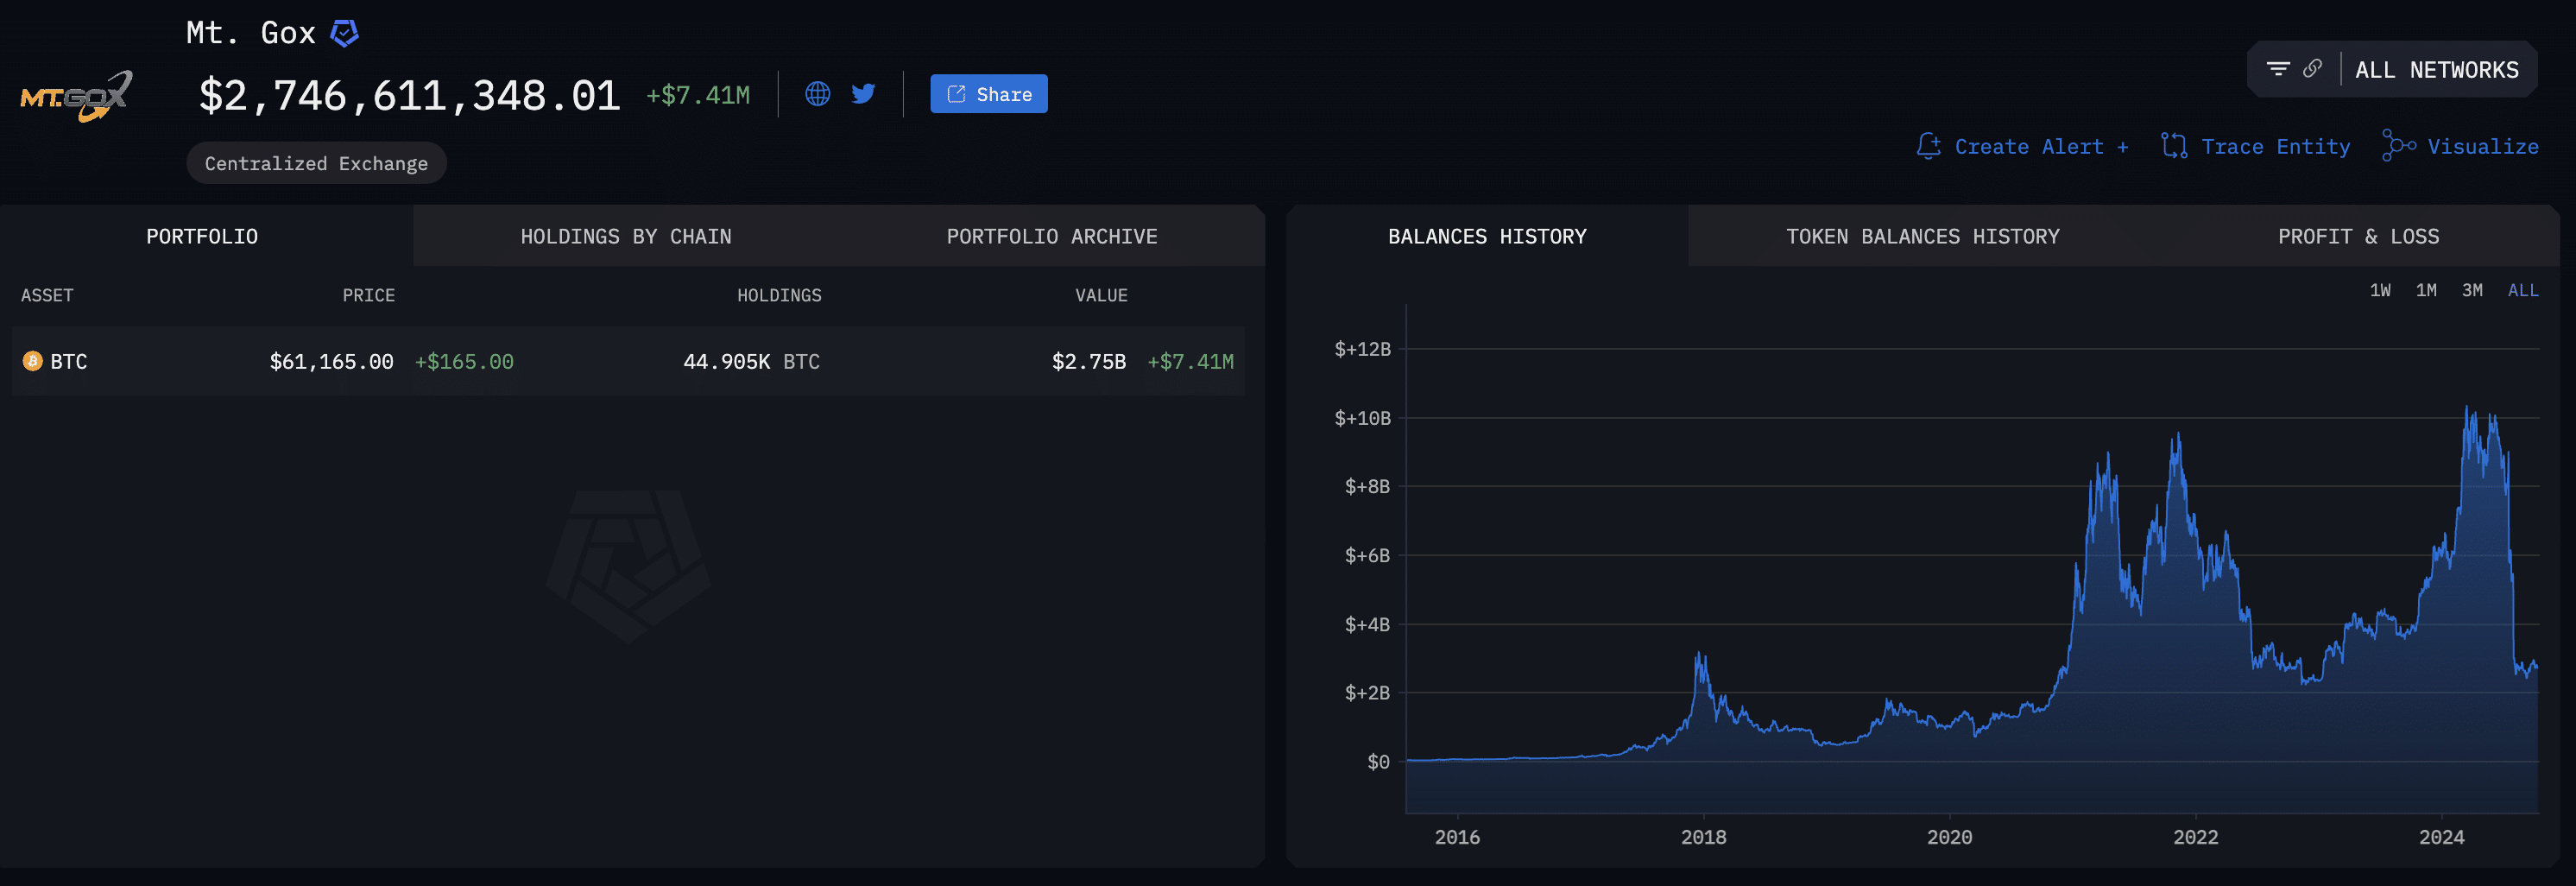
Task: Open the PORTFOLIO ARCHIVE tab
Action: (x=1051, y=236)
